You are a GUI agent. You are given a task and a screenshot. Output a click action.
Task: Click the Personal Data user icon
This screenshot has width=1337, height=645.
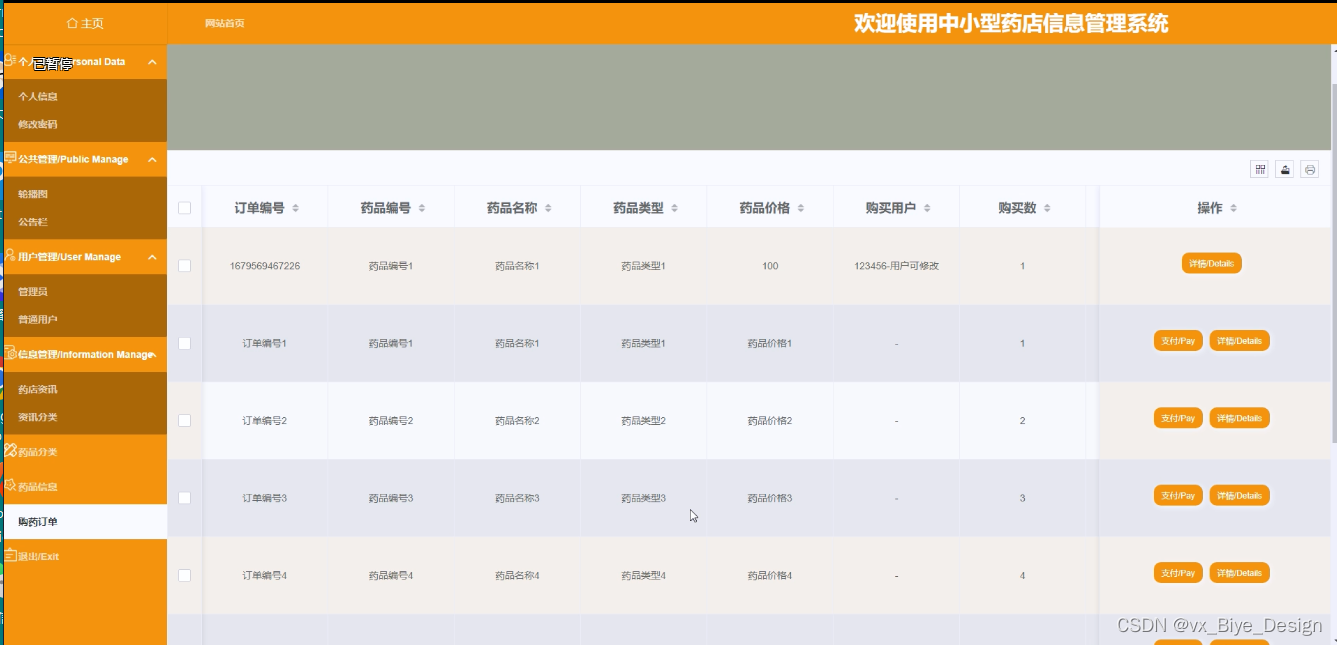coord(10,61)
